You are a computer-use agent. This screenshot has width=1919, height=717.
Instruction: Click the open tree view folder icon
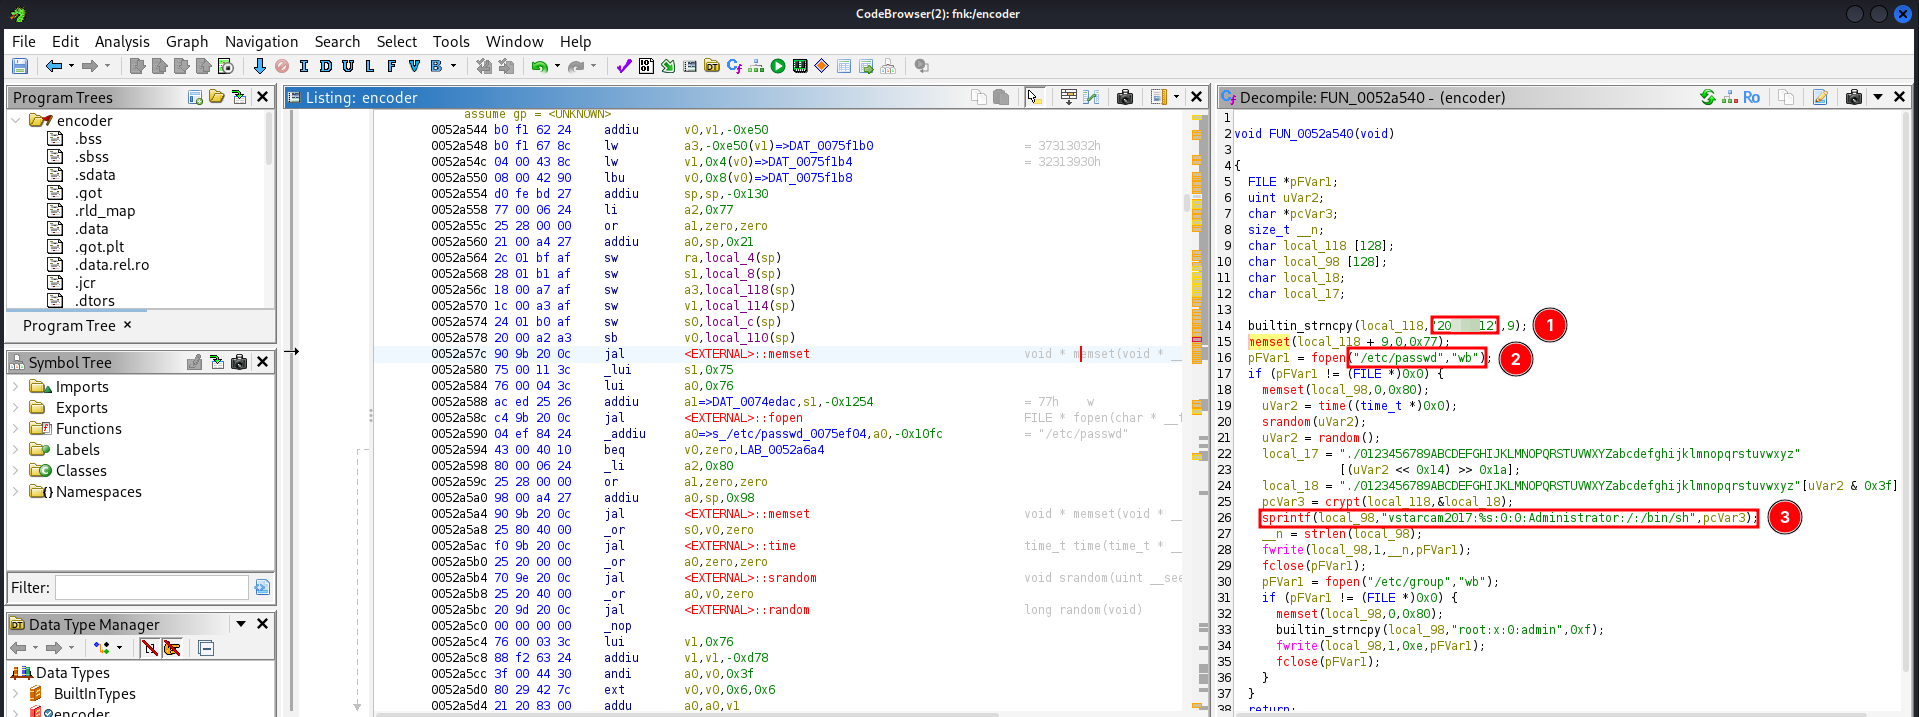click(217, 97)
